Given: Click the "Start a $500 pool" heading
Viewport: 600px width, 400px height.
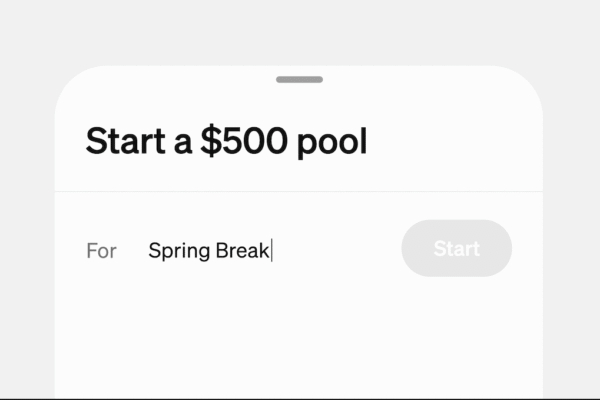Looking at the screenshot, I should 226,141.
